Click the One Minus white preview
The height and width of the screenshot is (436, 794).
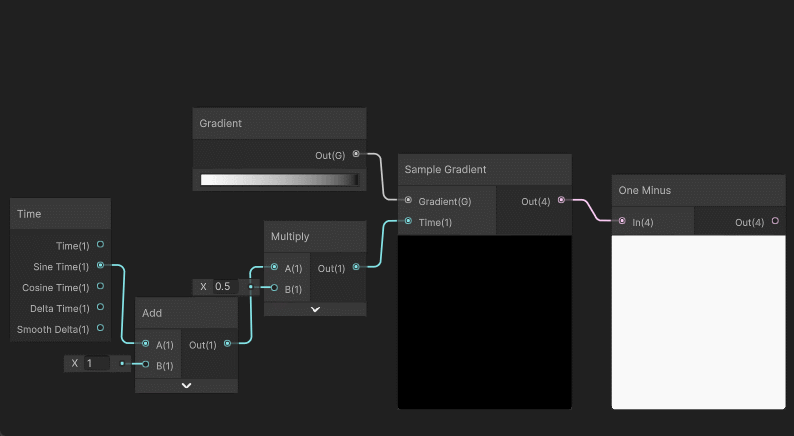point(698,321)
